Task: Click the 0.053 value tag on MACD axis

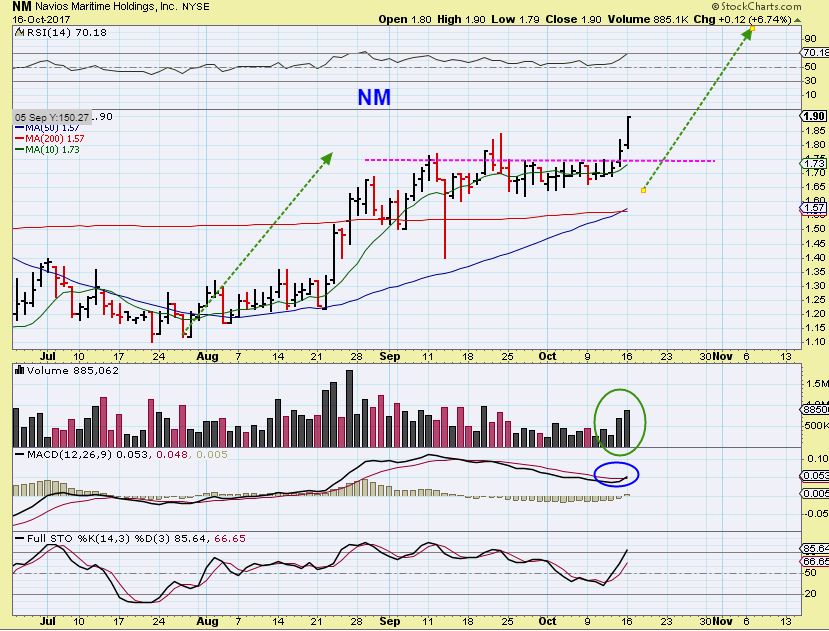Action: tap(815, 475)
